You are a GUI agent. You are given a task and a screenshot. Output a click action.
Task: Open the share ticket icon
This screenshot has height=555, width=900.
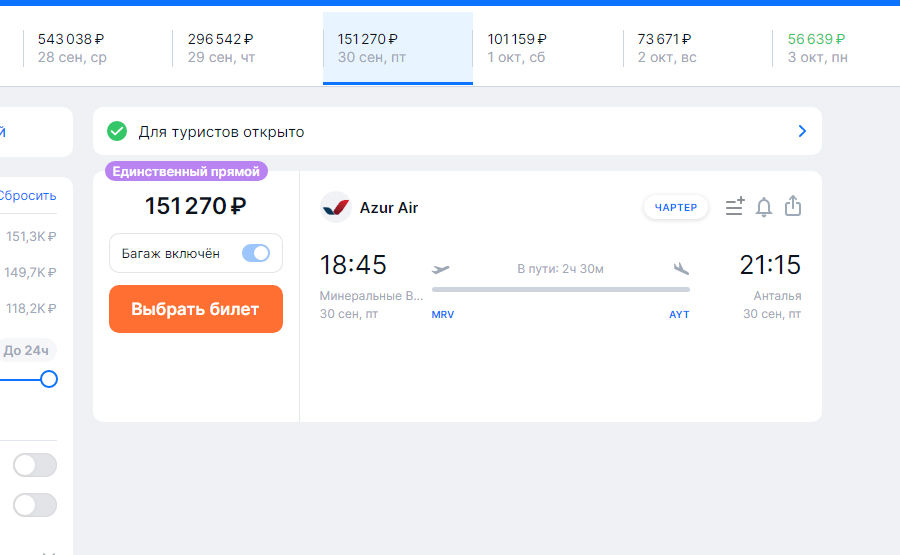793,206
